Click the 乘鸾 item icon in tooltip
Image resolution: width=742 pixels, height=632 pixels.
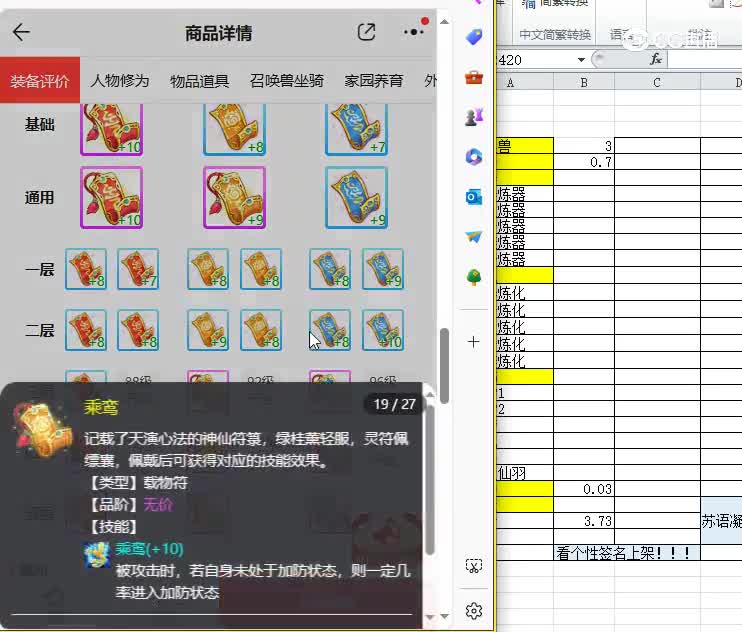coord(43,431)
